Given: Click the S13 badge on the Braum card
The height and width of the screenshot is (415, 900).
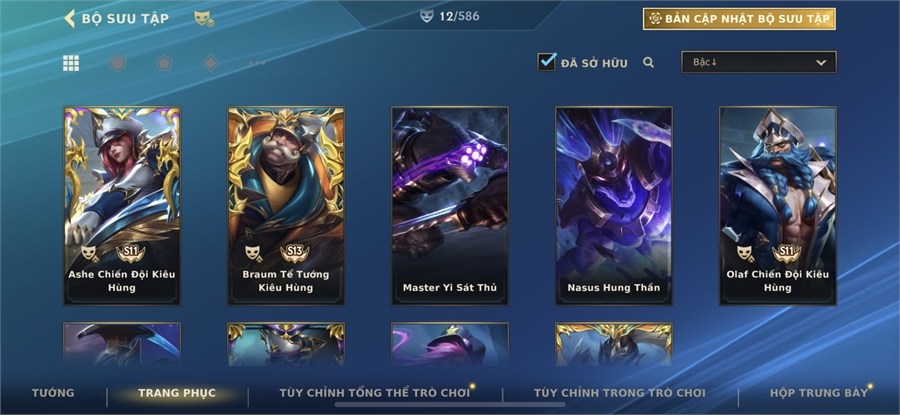Looking at the screenshot, I should tap(294, 252).
